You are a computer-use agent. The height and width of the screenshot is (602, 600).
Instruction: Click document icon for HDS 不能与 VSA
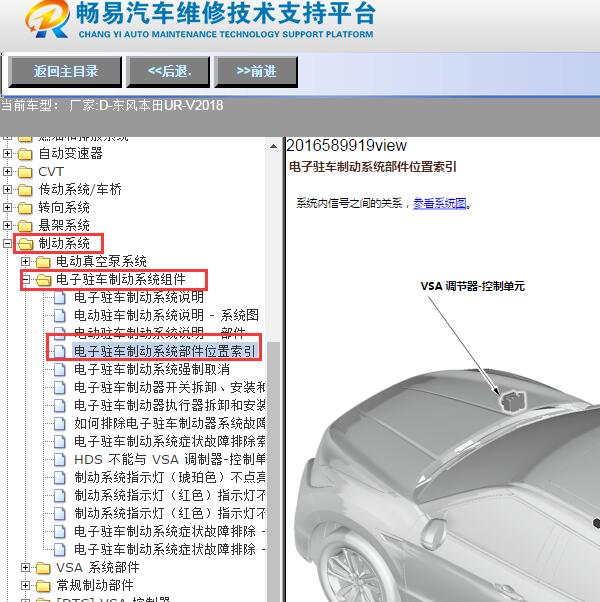pos(60,460)
